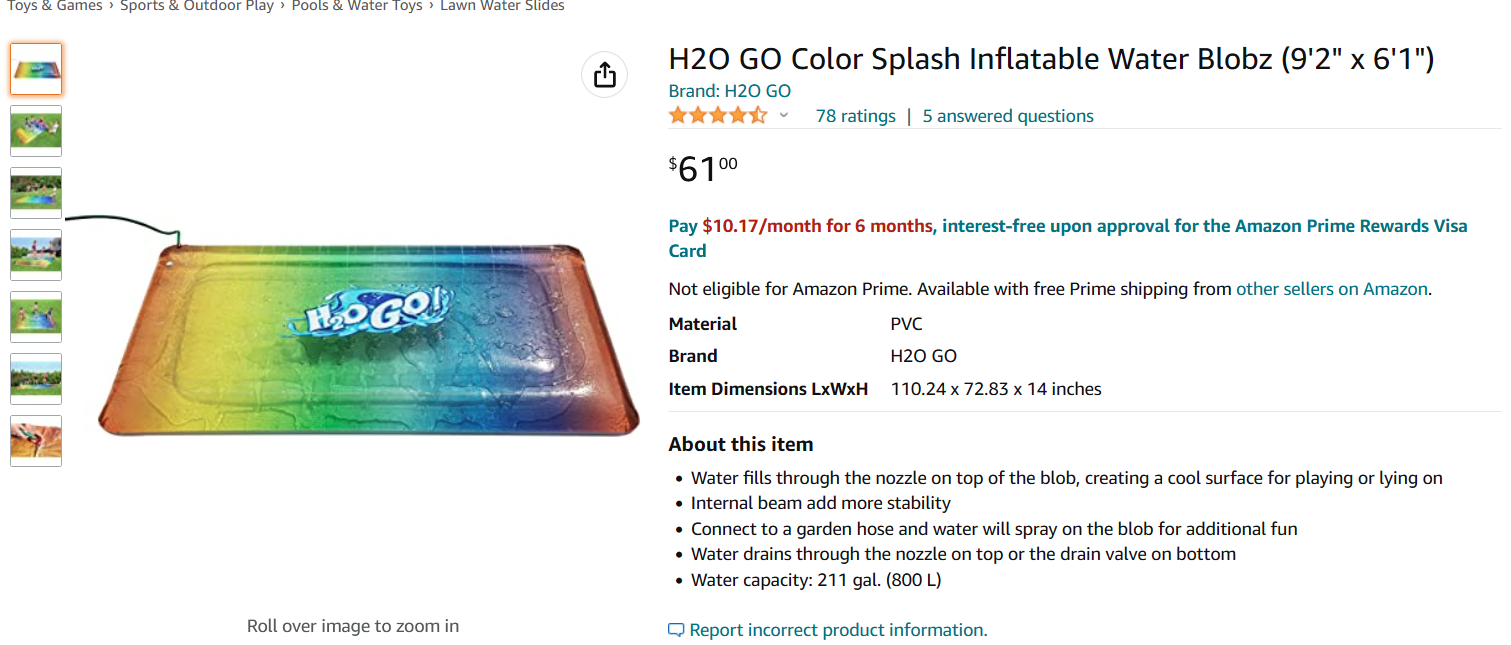Image resolution: width=1511 pixels, height=645 pixels.
Task: Select the first product thumbnail
Action: click(x=36, y=69)
